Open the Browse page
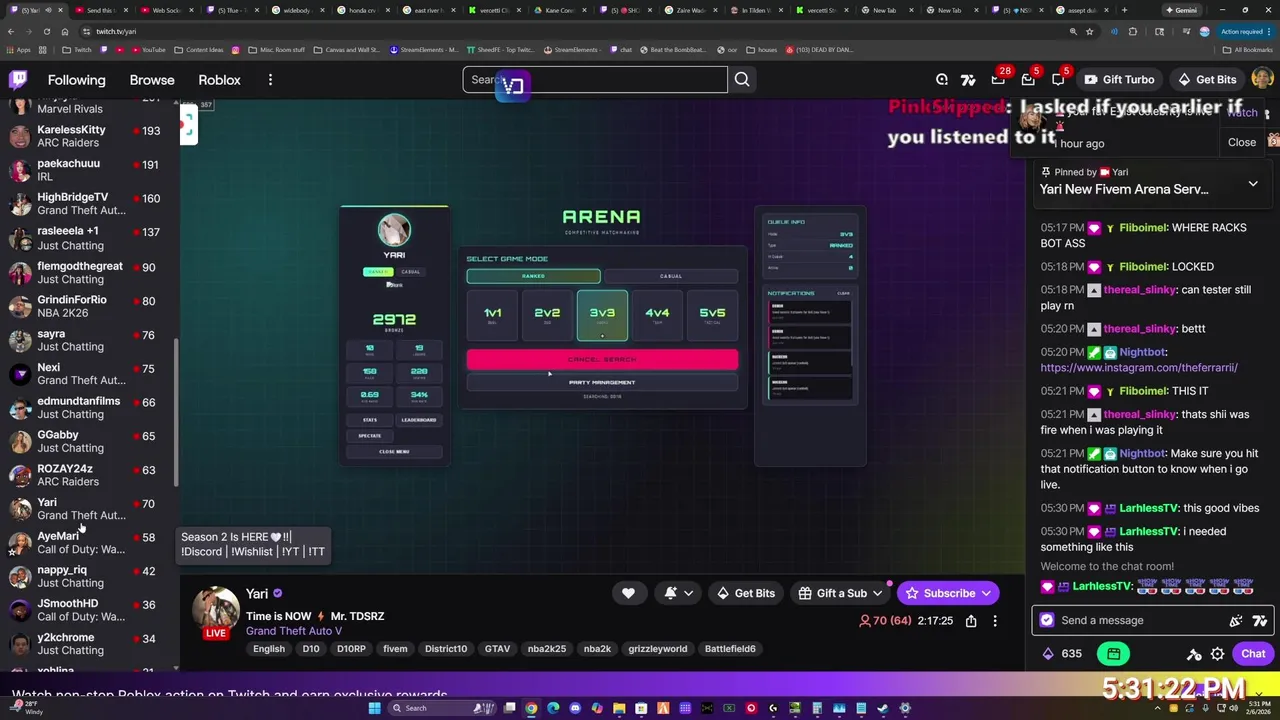1280x720 pixels. 152,80
